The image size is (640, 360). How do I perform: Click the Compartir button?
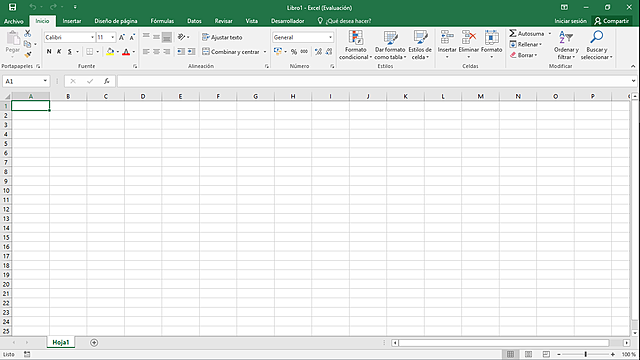pyautogui.click(x=611, y=21)
